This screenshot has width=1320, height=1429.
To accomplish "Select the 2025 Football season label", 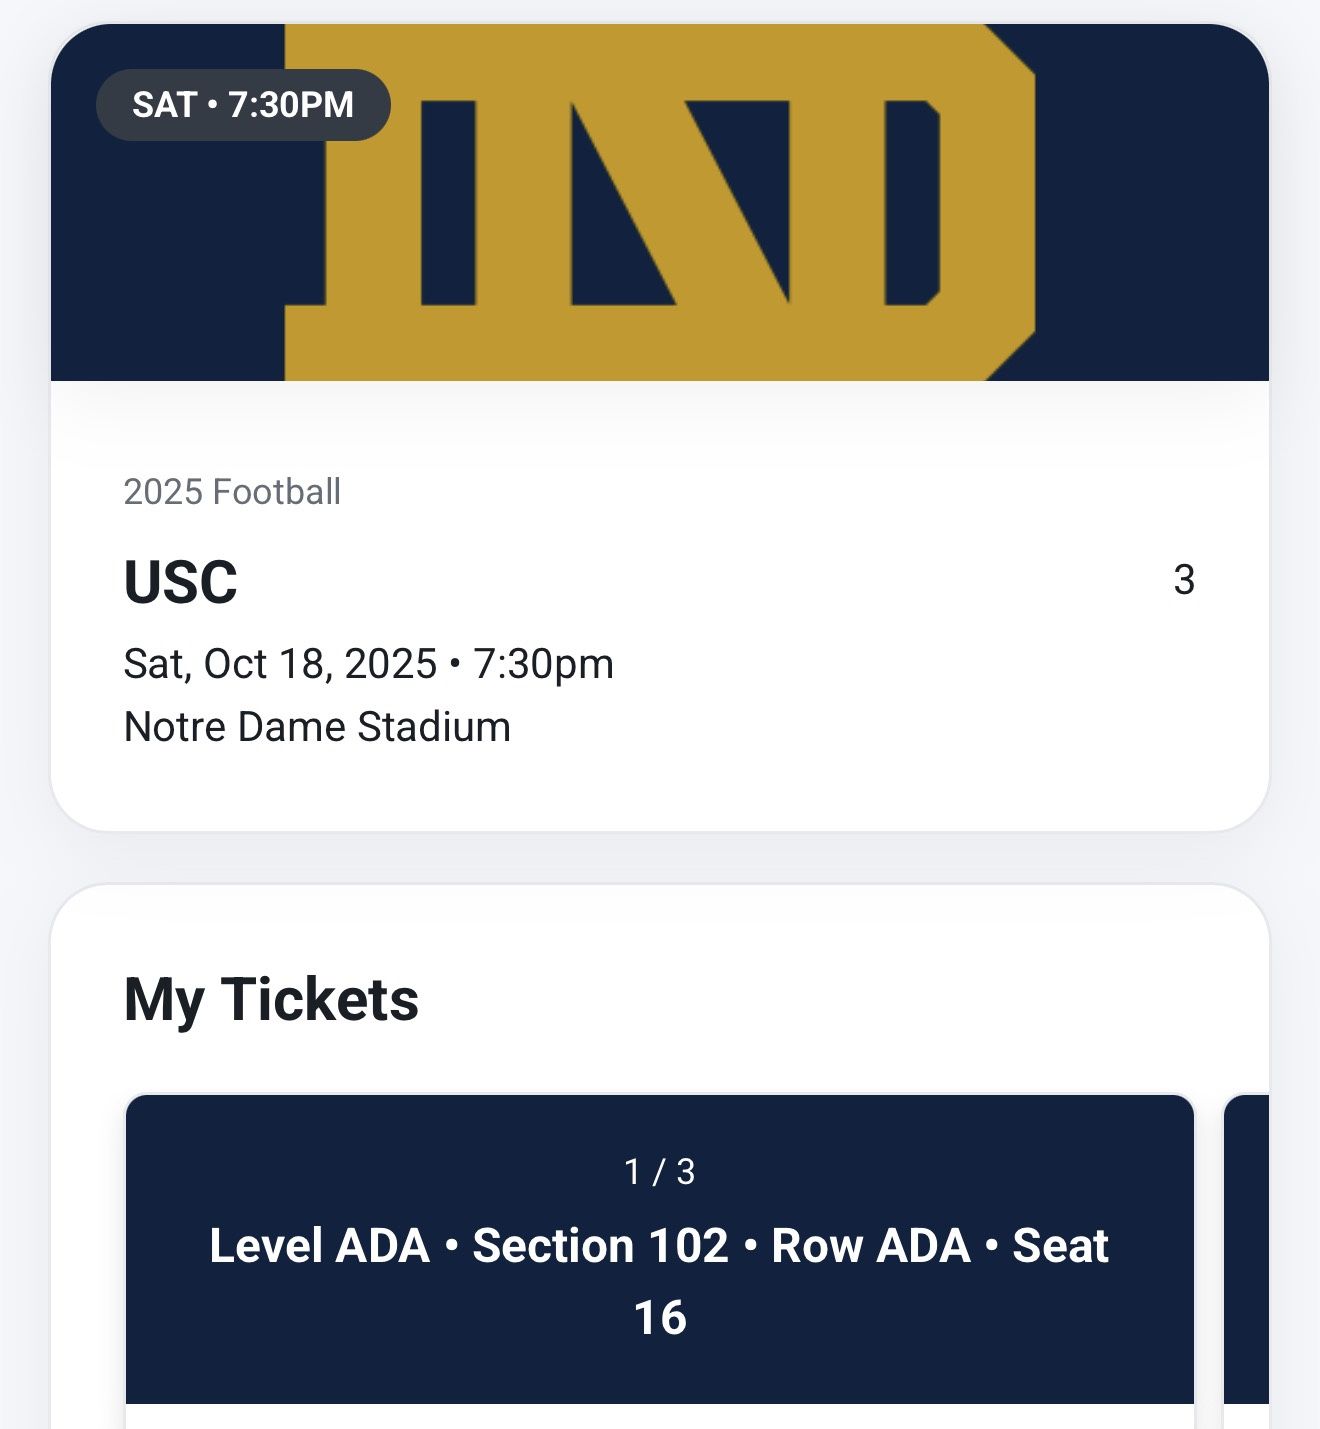I will click(x=232, y=492).
